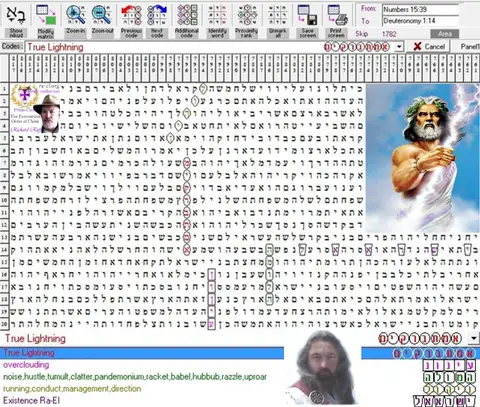Screen dimensions: 480x407
Task: Select the Existence Ra-El list entry
Action: click(31, 400)
